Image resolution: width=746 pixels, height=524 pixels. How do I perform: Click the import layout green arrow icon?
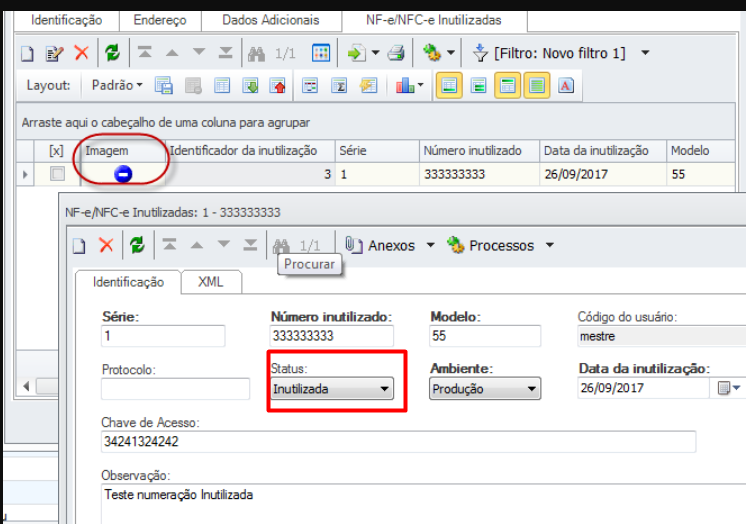(x=250, y=86)
